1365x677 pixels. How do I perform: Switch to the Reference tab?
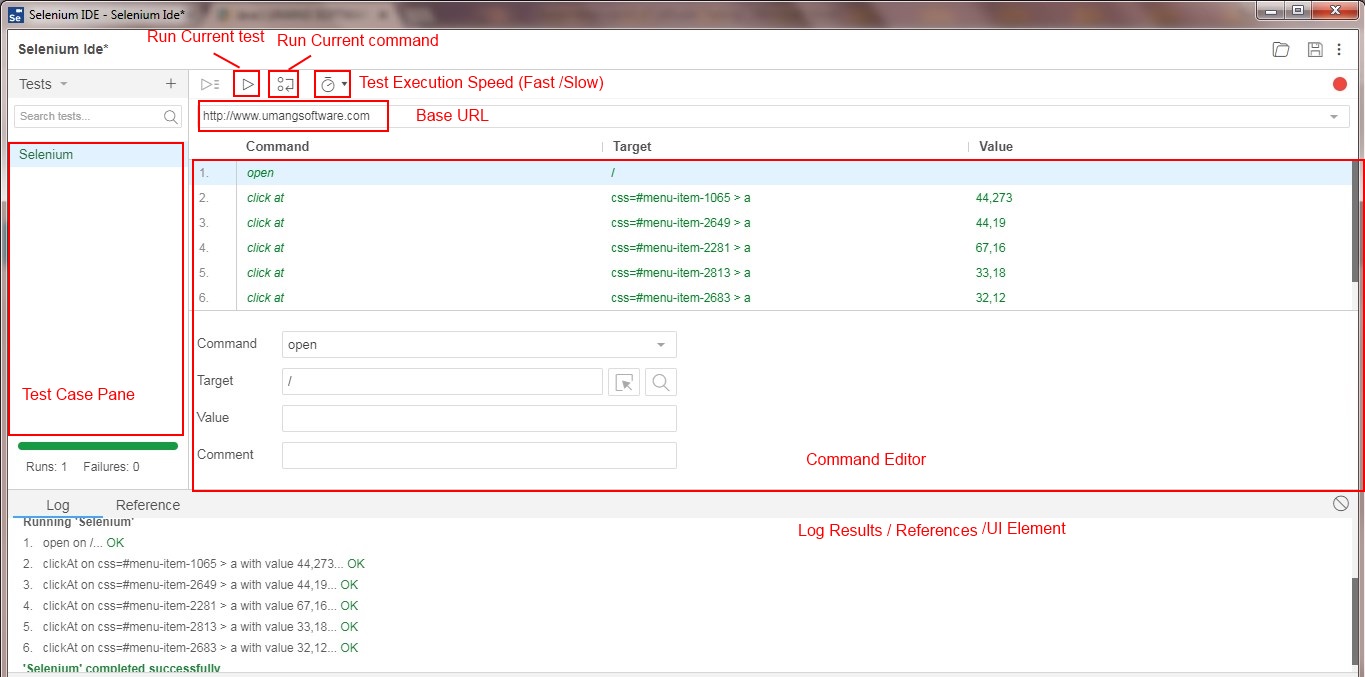(148, 505)
